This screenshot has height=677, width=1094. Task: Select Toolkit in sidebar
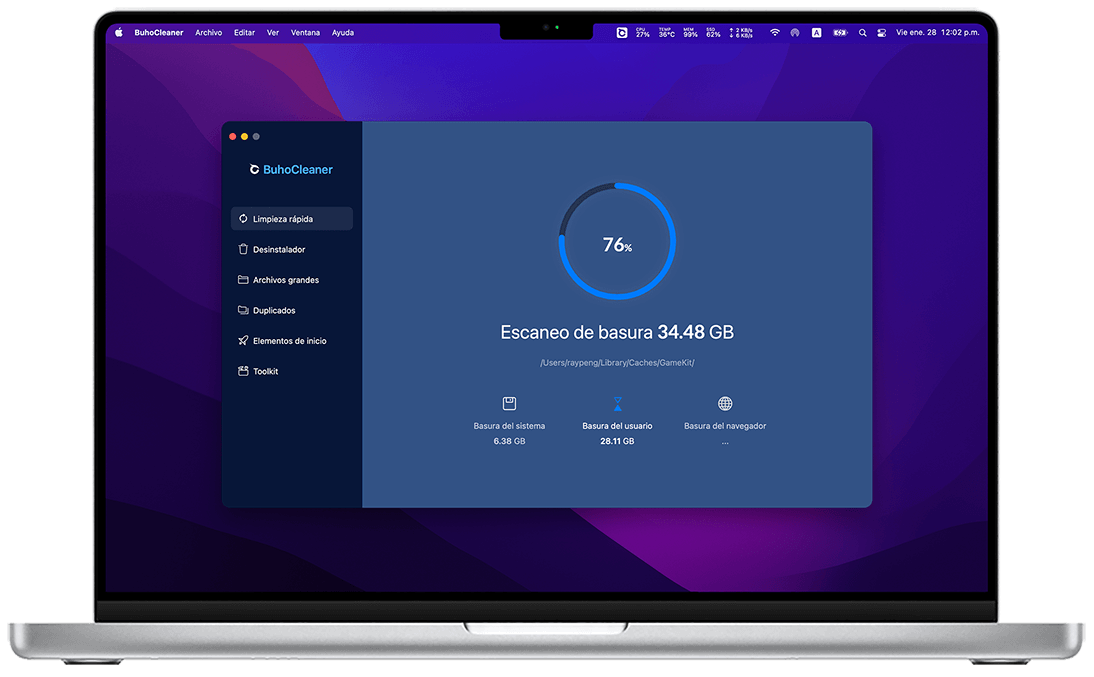[x=292, y=371]
